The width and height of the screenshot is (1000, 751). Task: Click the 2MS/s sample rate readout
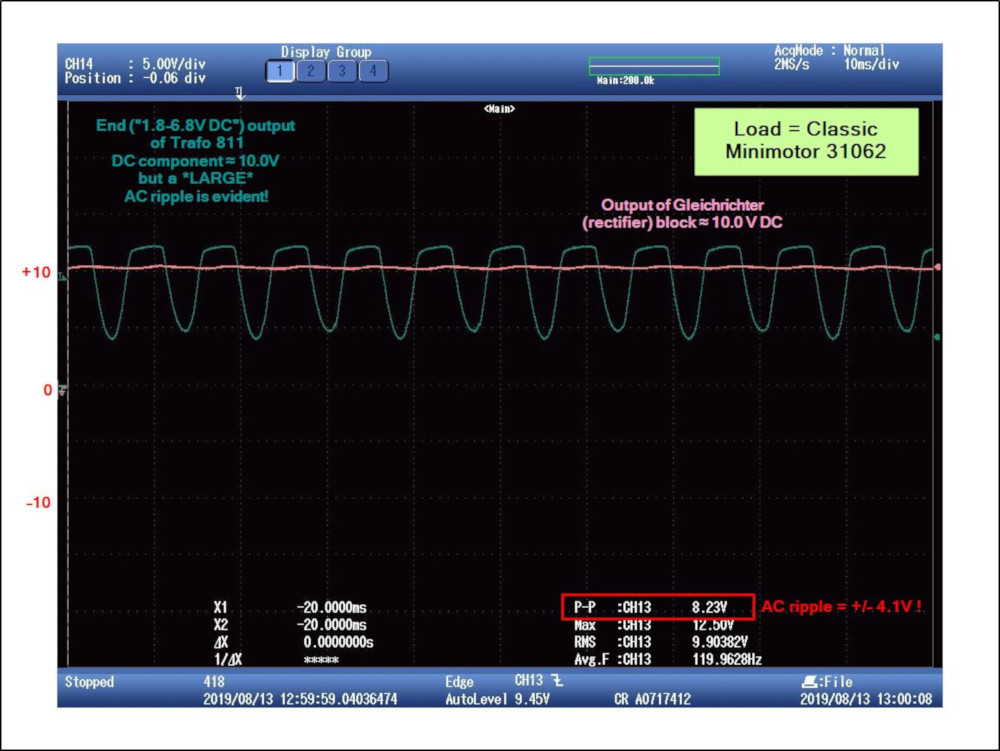pos(790,64)
